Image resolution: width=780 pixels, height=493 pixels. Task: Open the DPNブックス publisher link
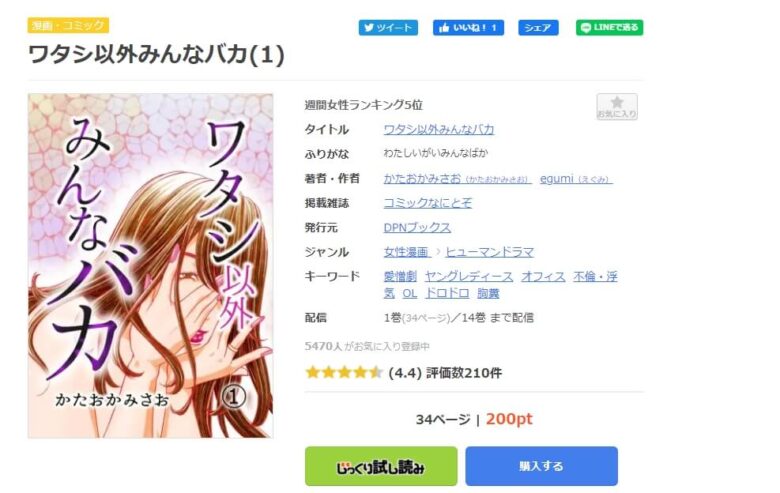417,227
